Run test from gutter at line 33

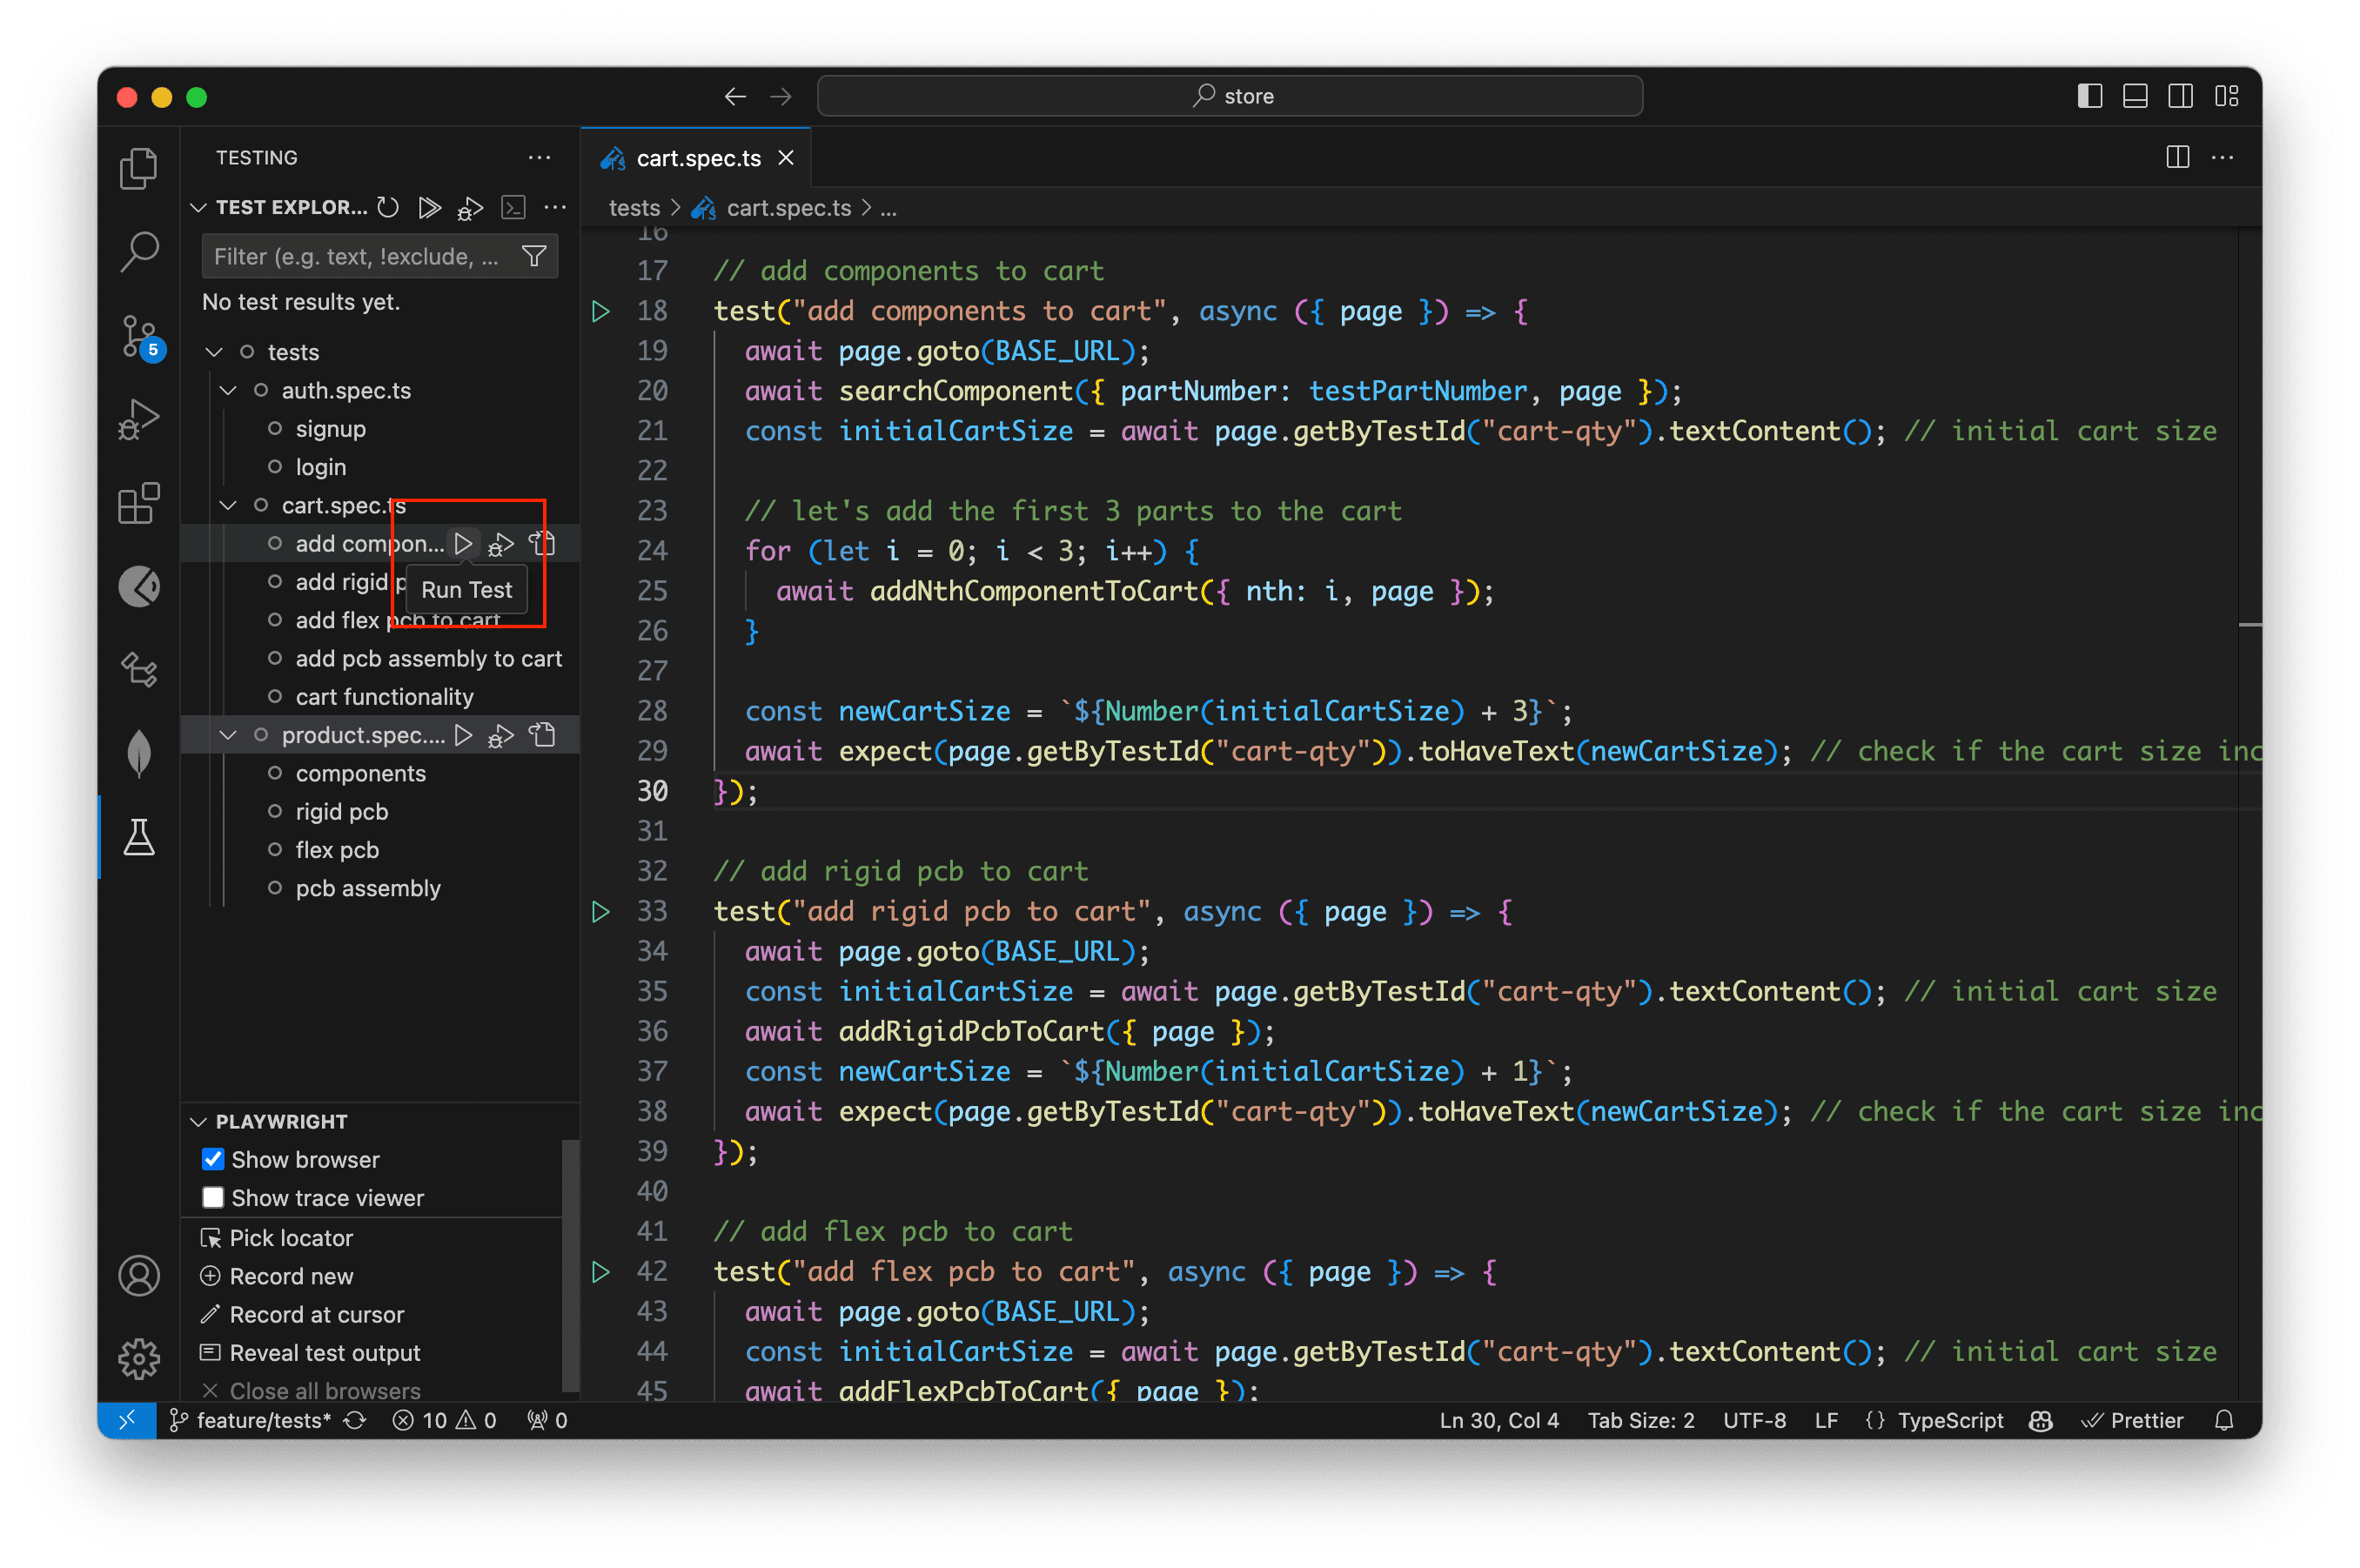click(x=601, y=911)
